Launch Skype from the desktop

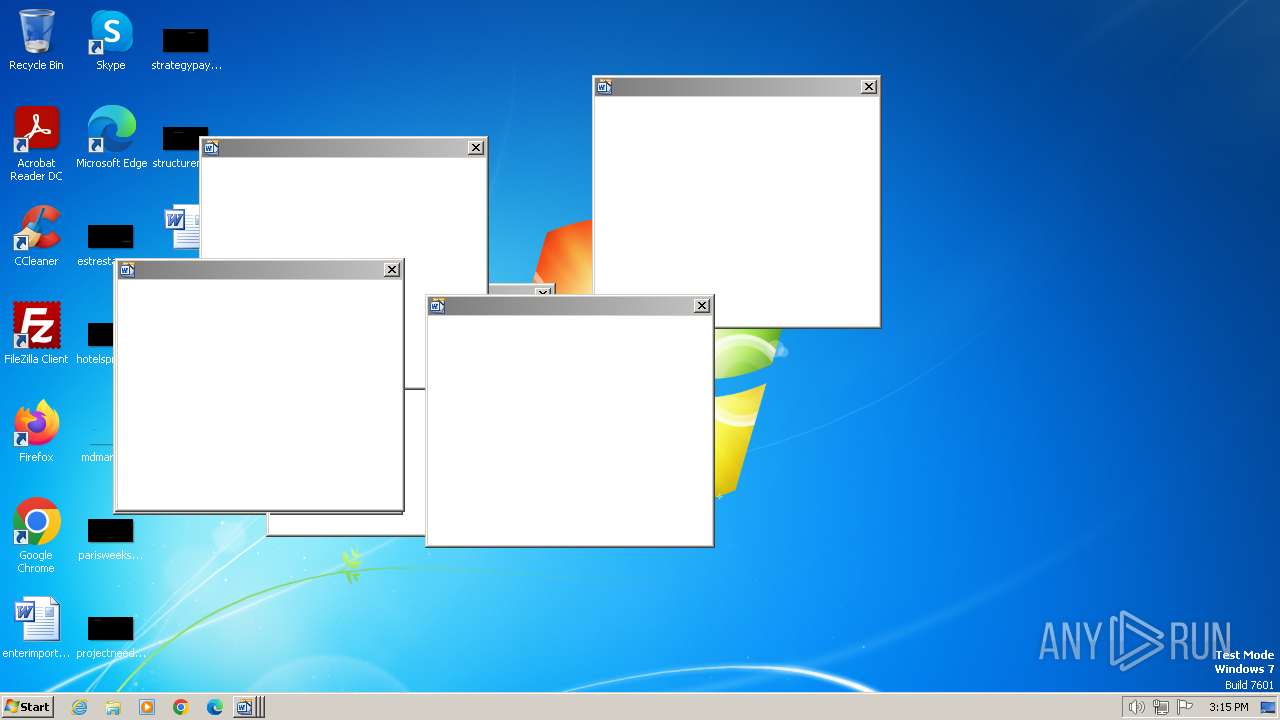[x=111, y=40]
